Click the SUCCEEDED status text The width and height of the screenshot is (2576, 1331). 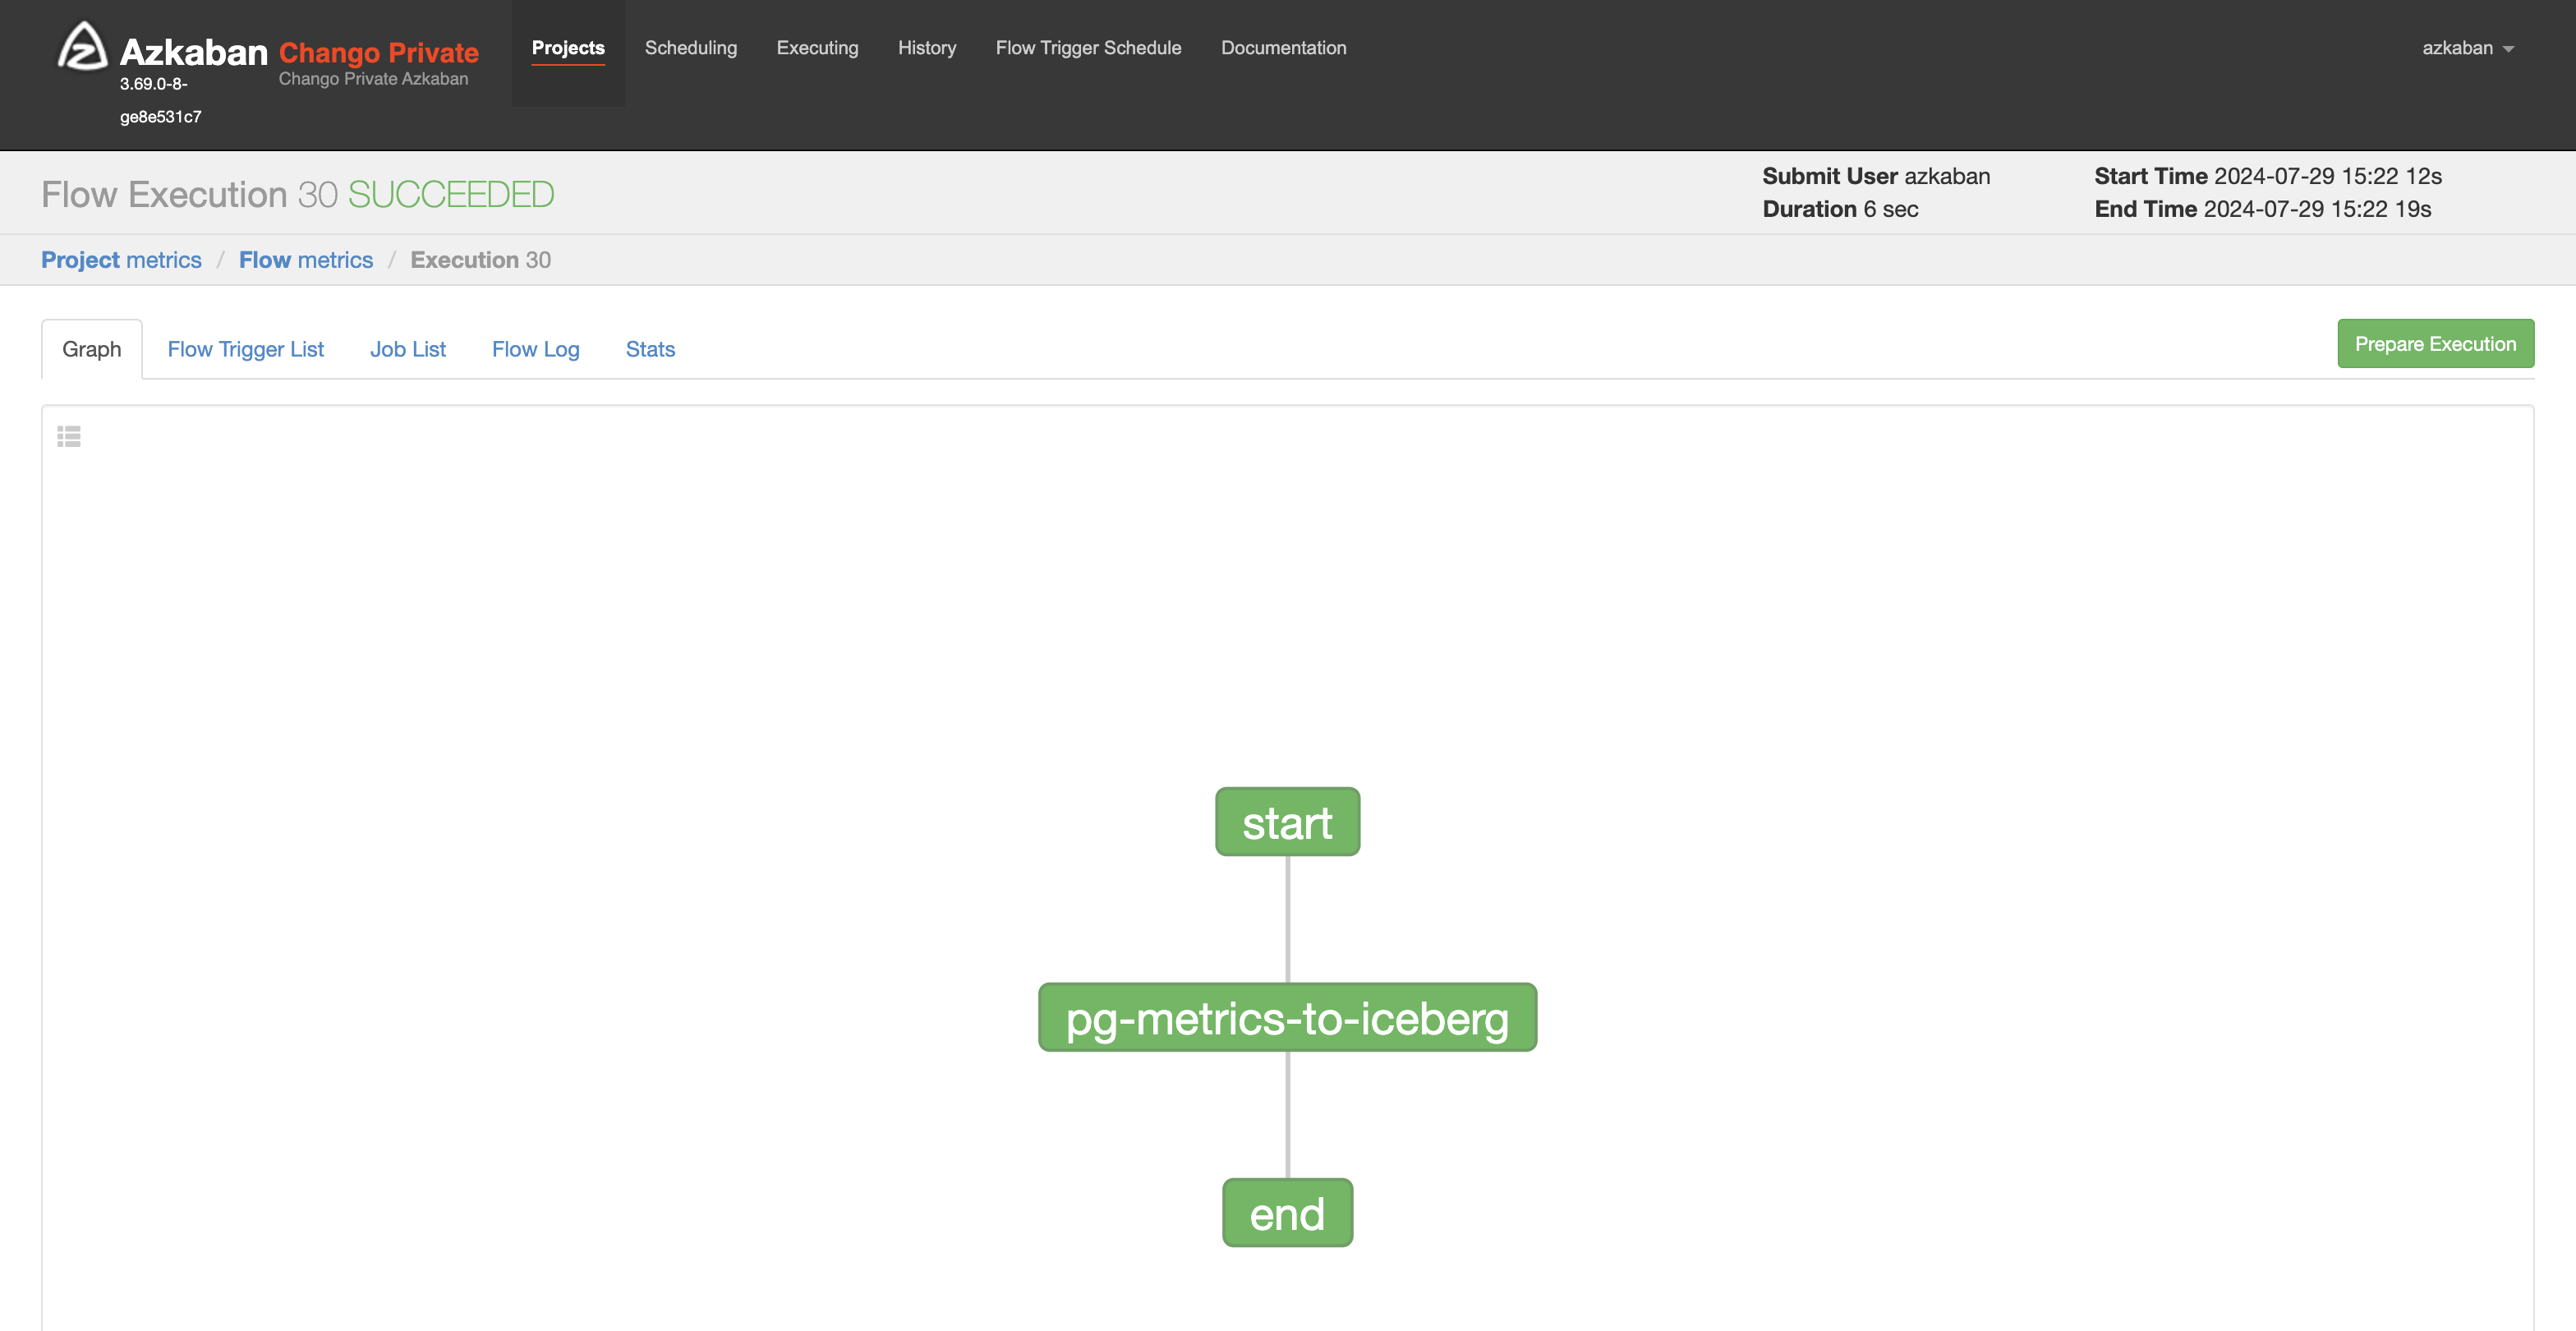[x=451, y=194]
